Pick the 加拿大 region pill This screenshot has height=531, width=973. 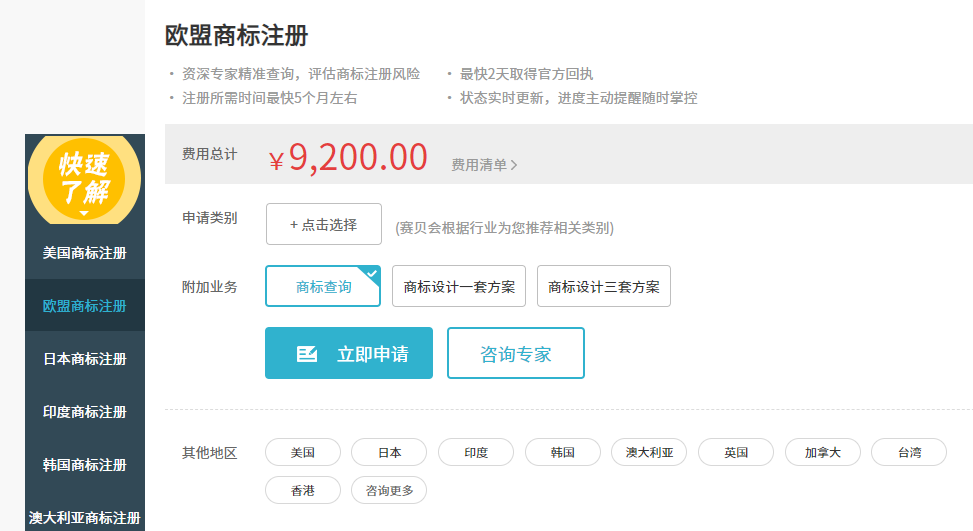coord(822,452)
